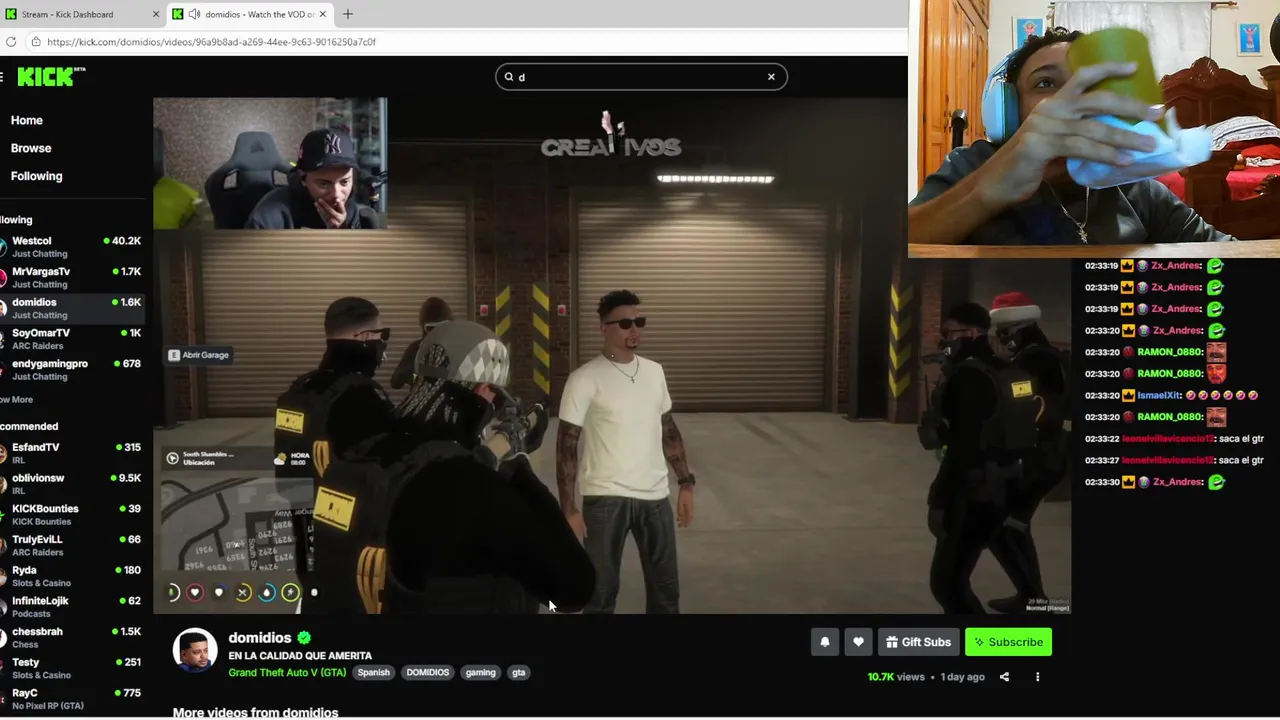The height and width of the screenshot is (720, 1280).
Task: Click IsmaelXit username in chat
Action: (x=1159, y=395)
